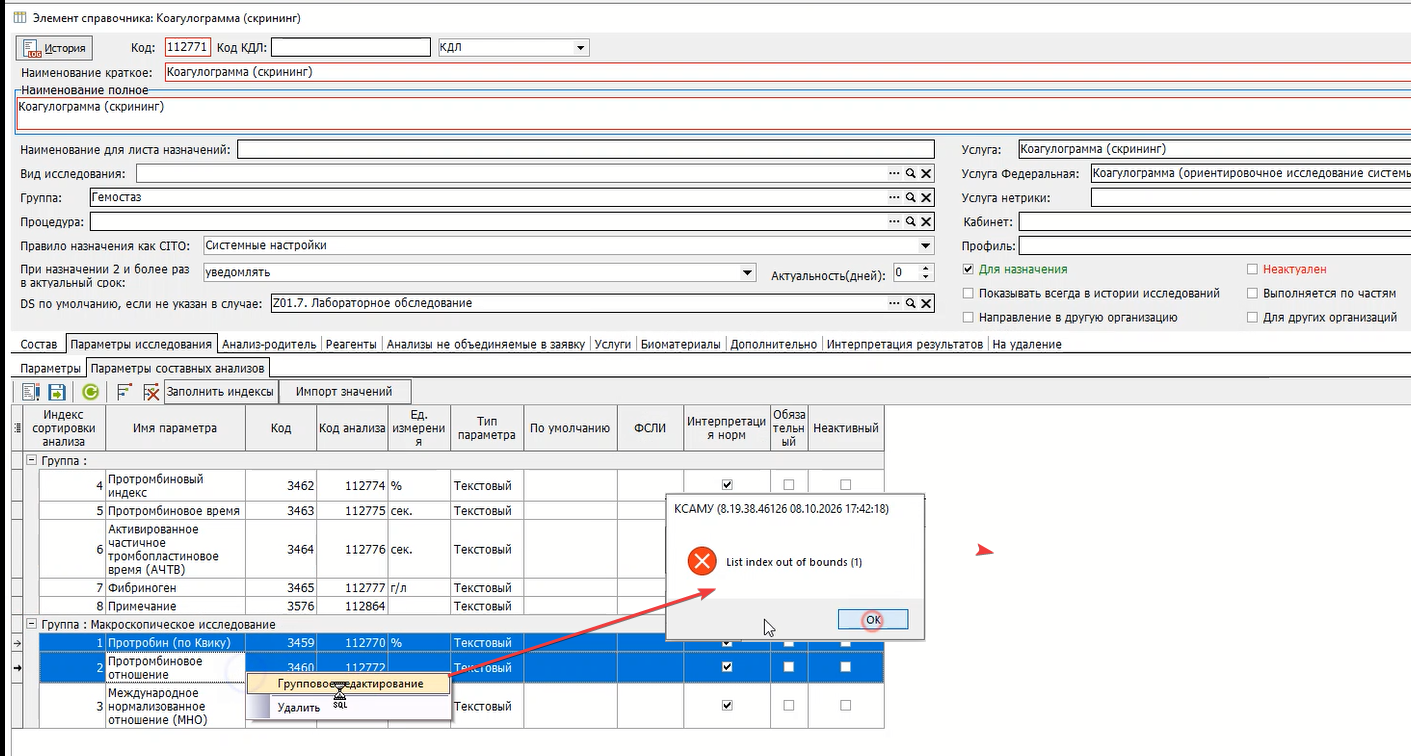Collapse Группа : Макроскопическое исследование
The height and width of the screenshot is (756, 1411).
coord(30,624)
